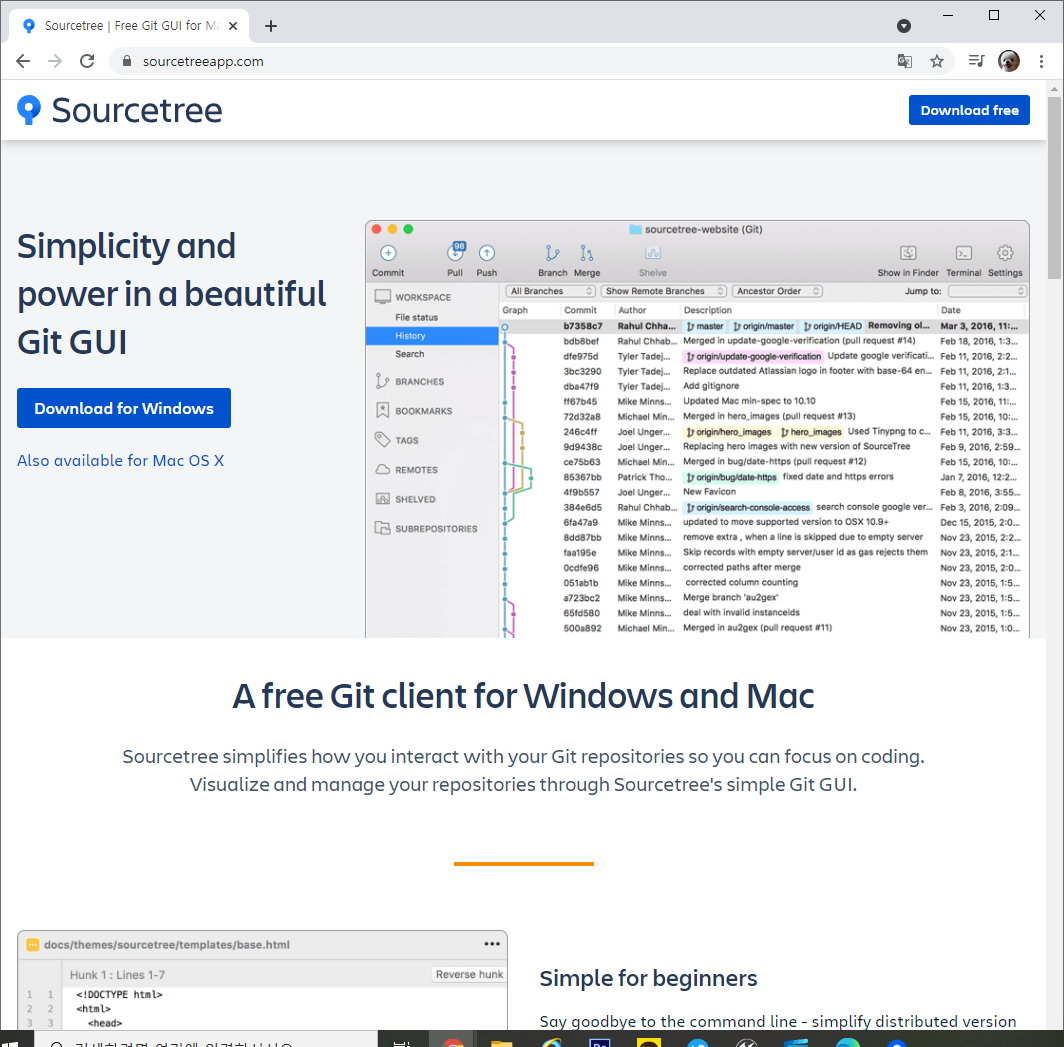Reload the sourcetreeapp.com page
Screen dimensions: 1064x1047
click(x=87, y=61)
